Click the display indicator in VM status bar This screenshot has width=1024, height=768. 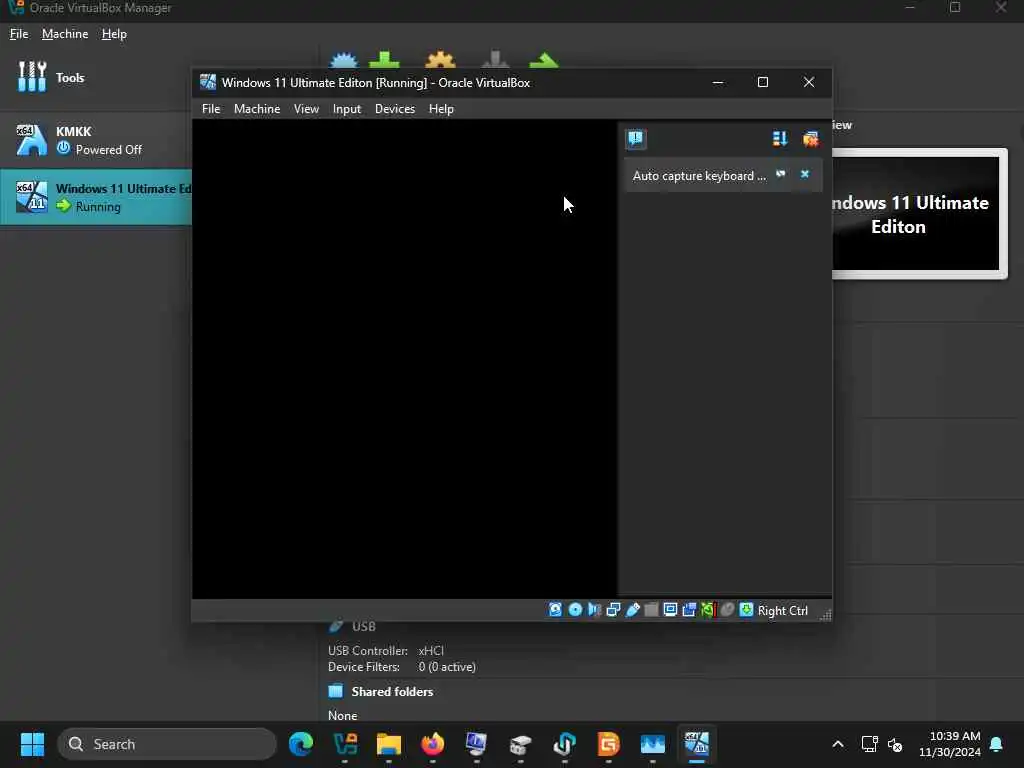670,610
